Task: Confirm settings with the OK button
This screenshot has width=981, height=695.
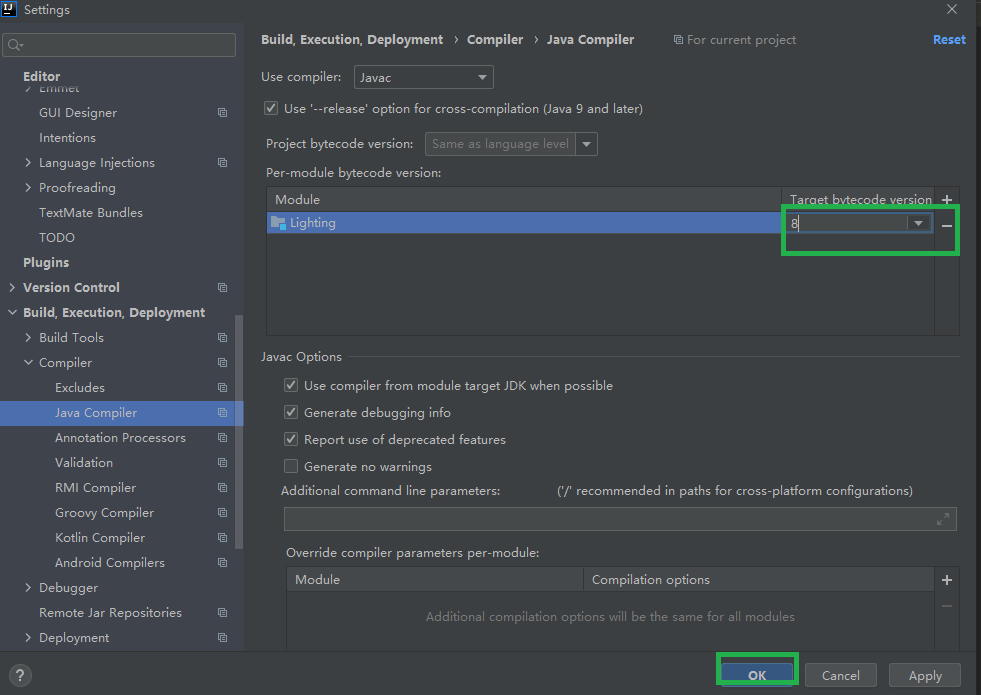Action: pyautogui.click(x=757, y=675)
